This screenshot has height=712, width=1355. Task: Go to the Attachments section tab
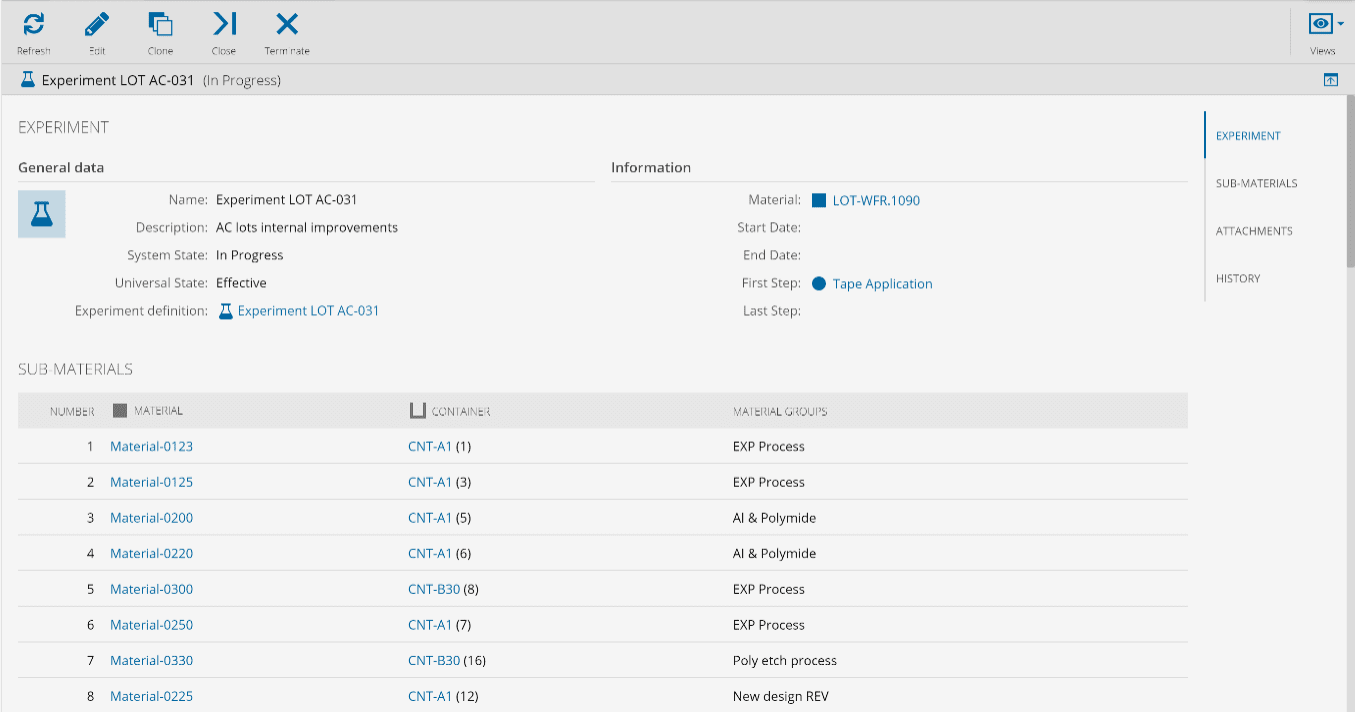tap(1254, 231)
